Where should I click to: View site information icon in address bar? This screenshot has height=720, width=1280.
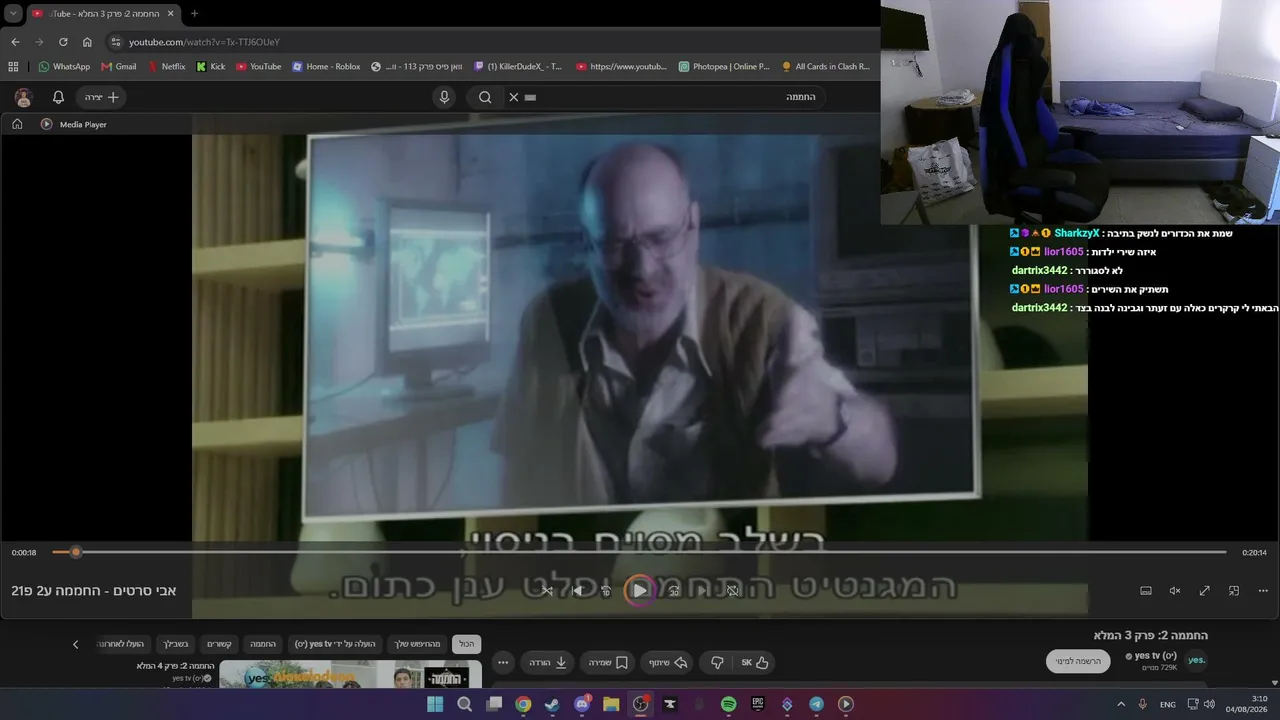point(116,42)
